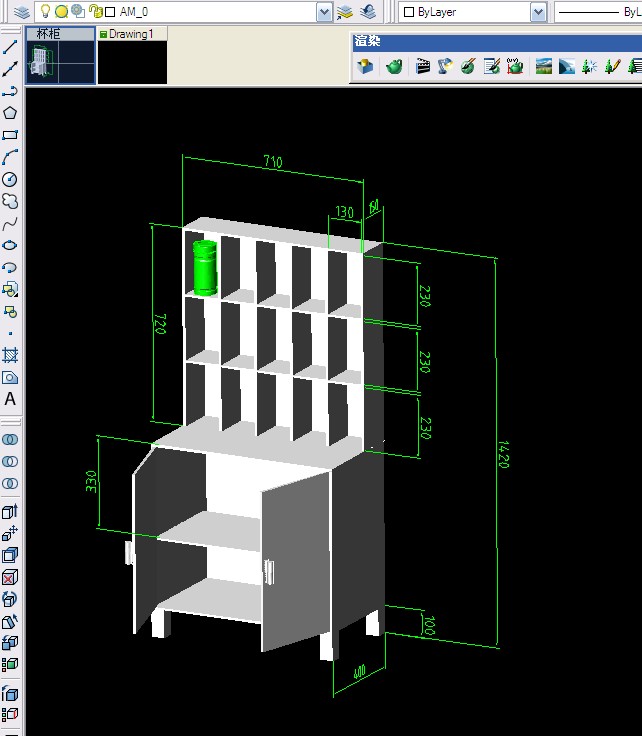Open the Insert Block tool
Image resolution: width=642 pixels, height=736 pixels.
[10, 290]
